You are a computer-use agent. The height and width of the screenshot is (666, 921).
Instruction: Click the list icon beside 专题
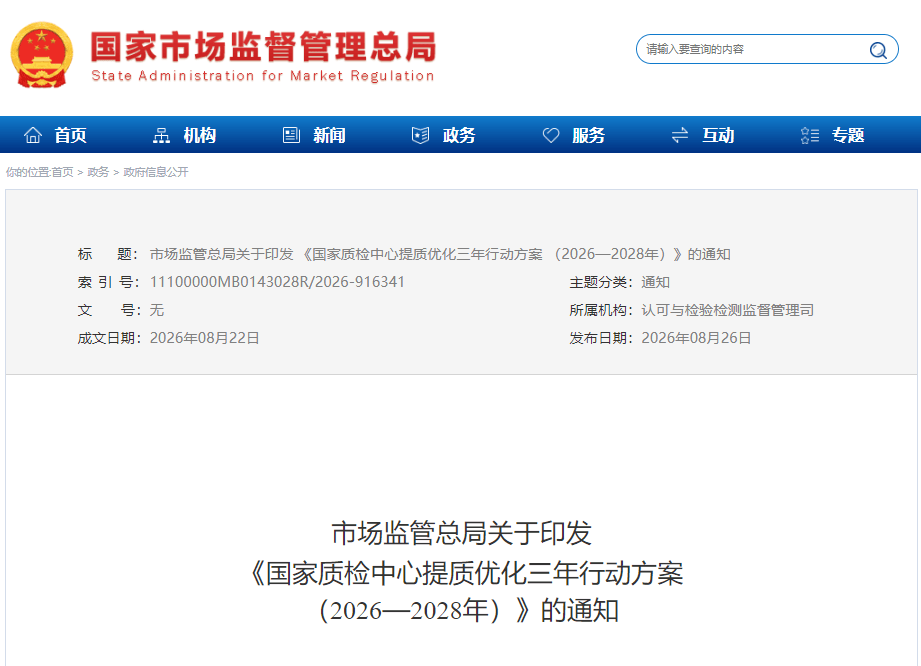(x=810, y=135)
